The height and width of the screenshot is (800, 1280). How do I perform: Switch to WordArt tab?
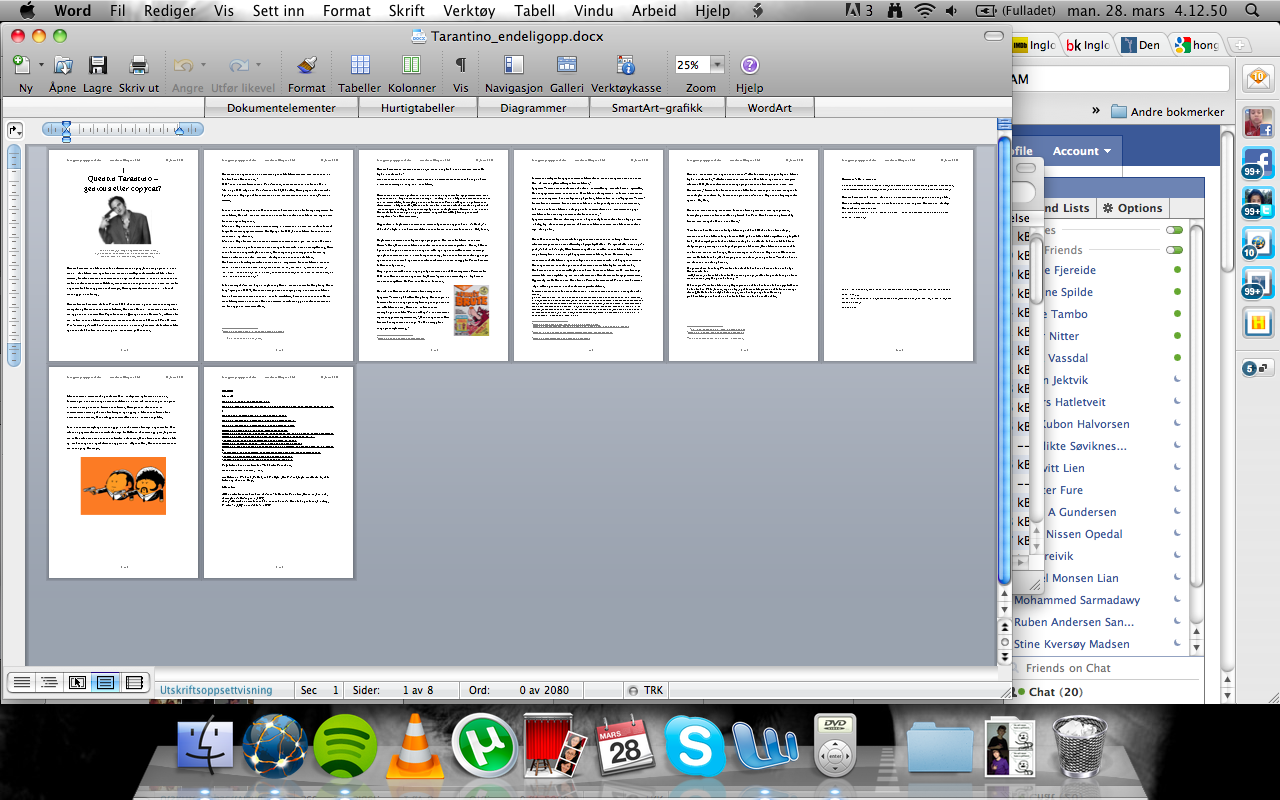click(x=770, y=108)
